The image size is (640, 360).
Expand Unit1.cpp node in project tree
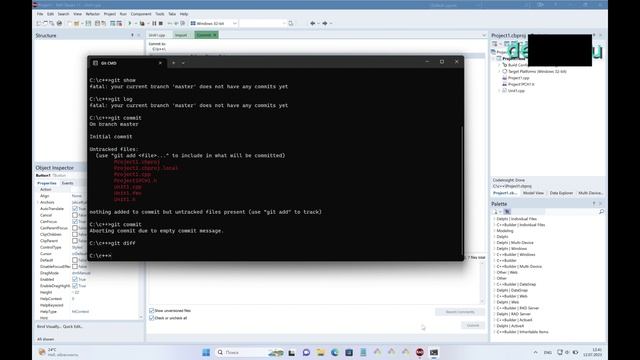click(499, 91)
